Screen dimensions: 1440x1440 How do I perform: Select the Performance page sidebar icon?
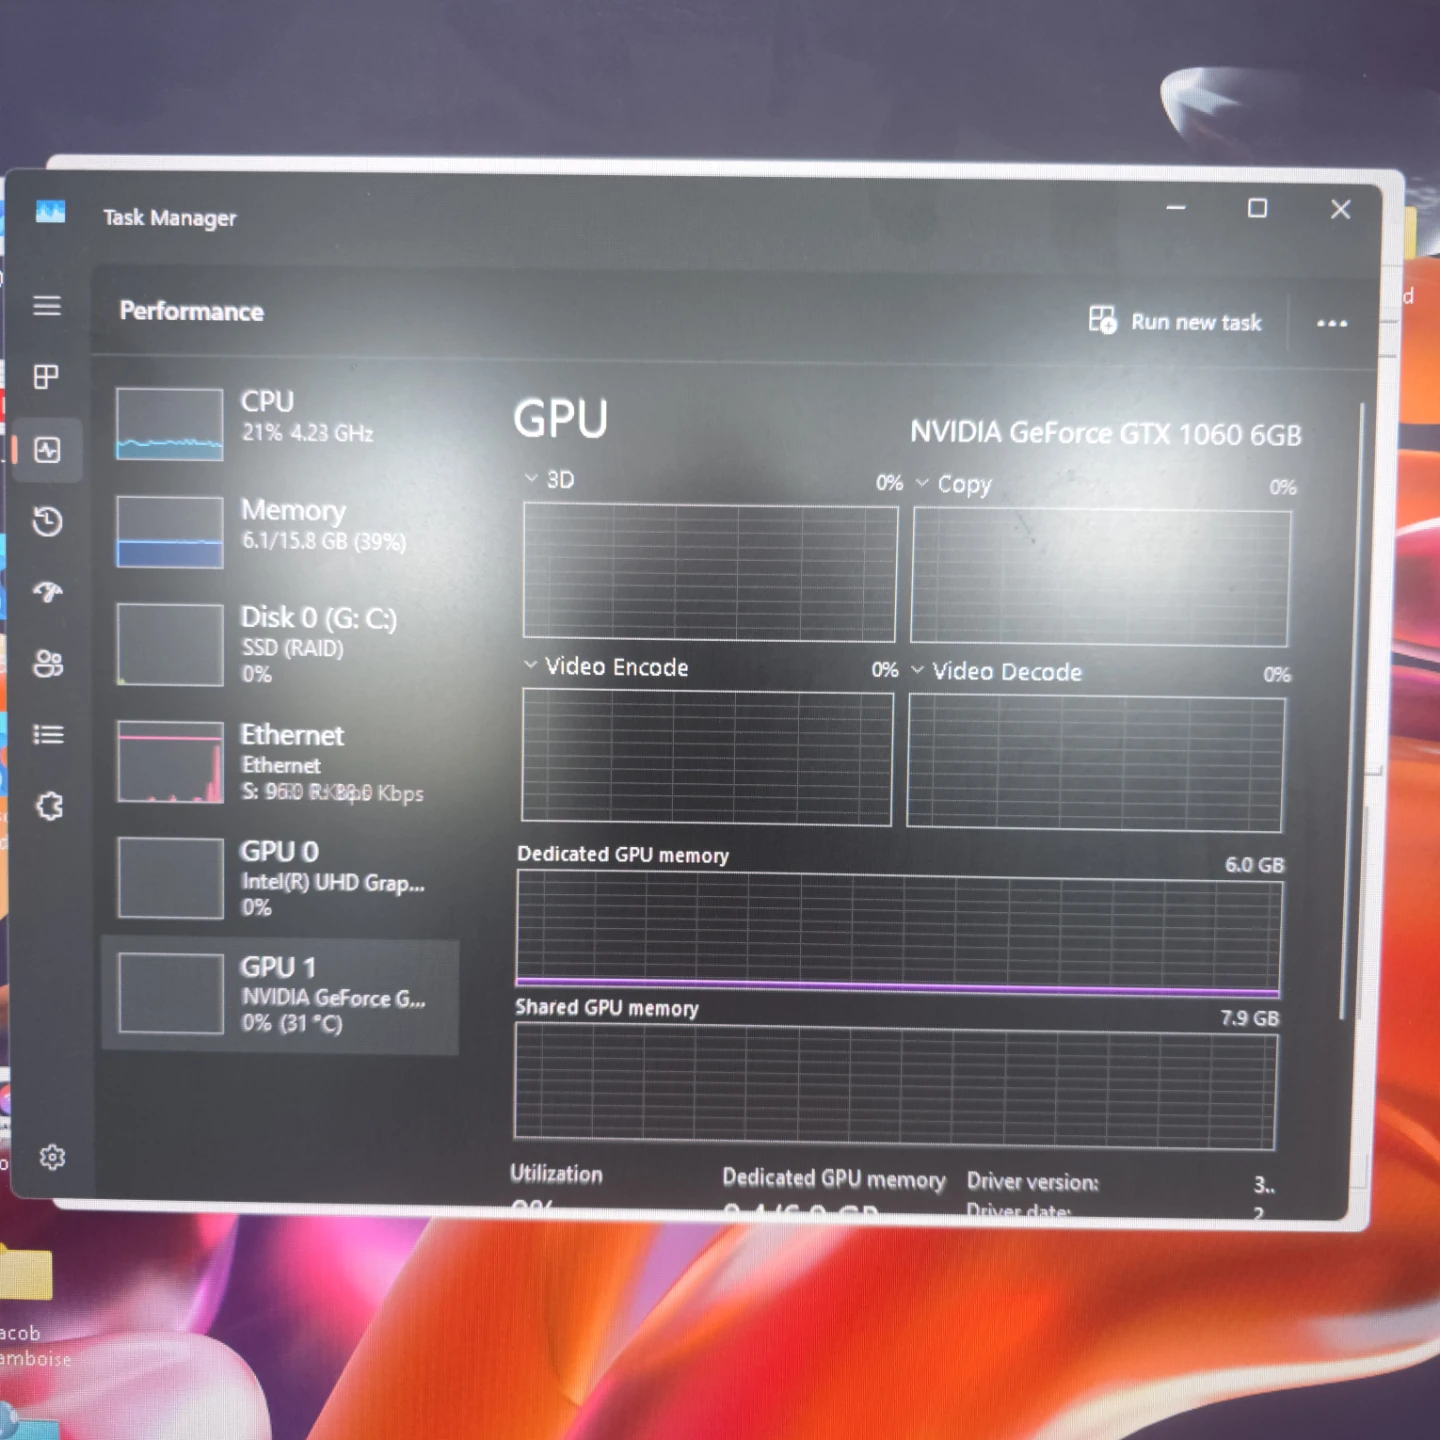[47, 450]
